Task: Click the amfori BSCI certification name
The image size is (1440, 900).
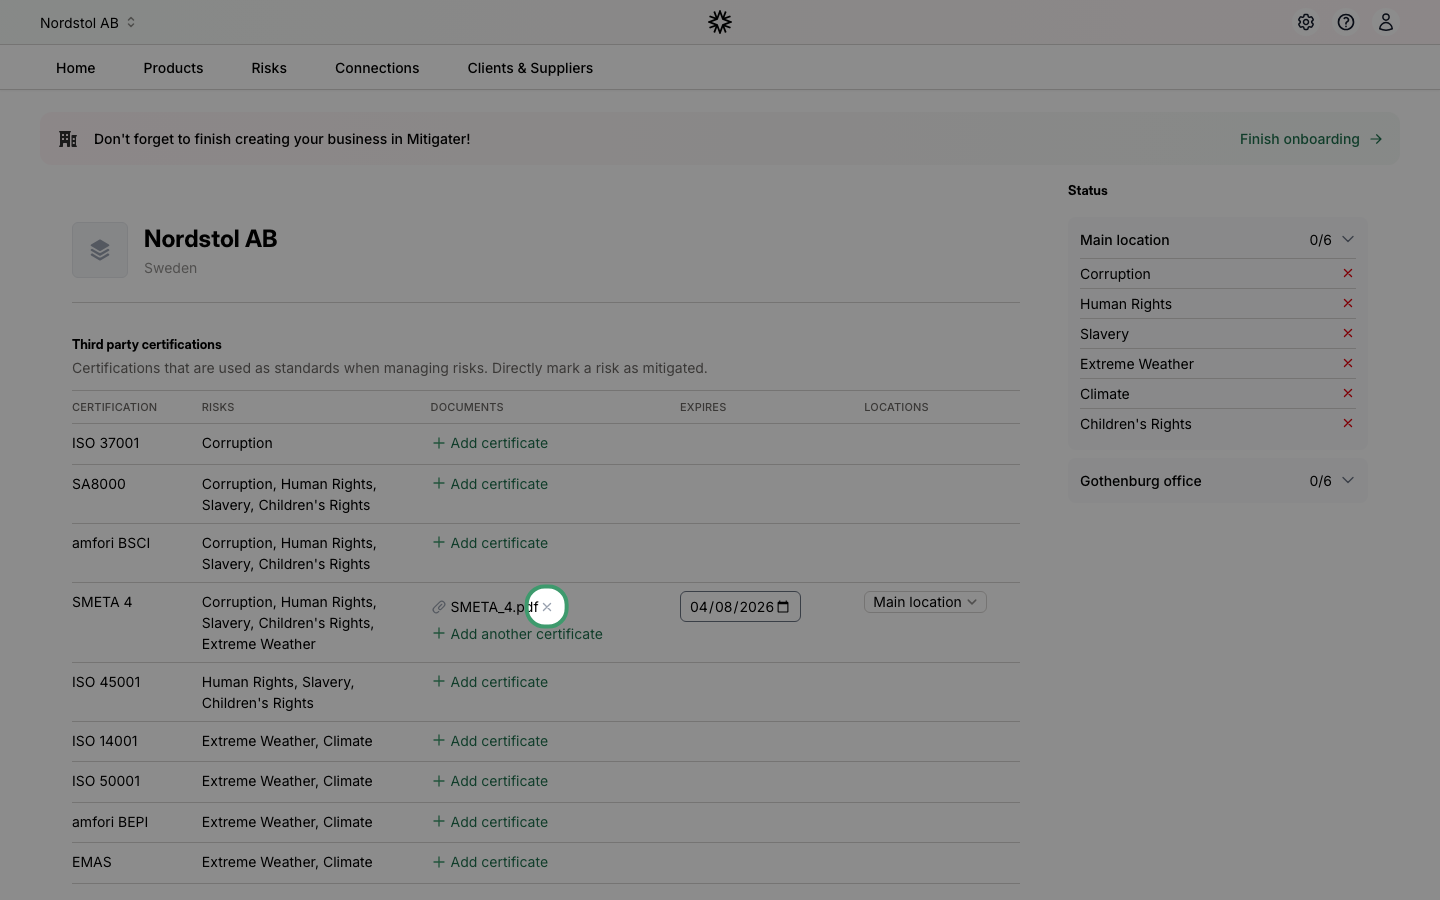Action: [111, 543]
